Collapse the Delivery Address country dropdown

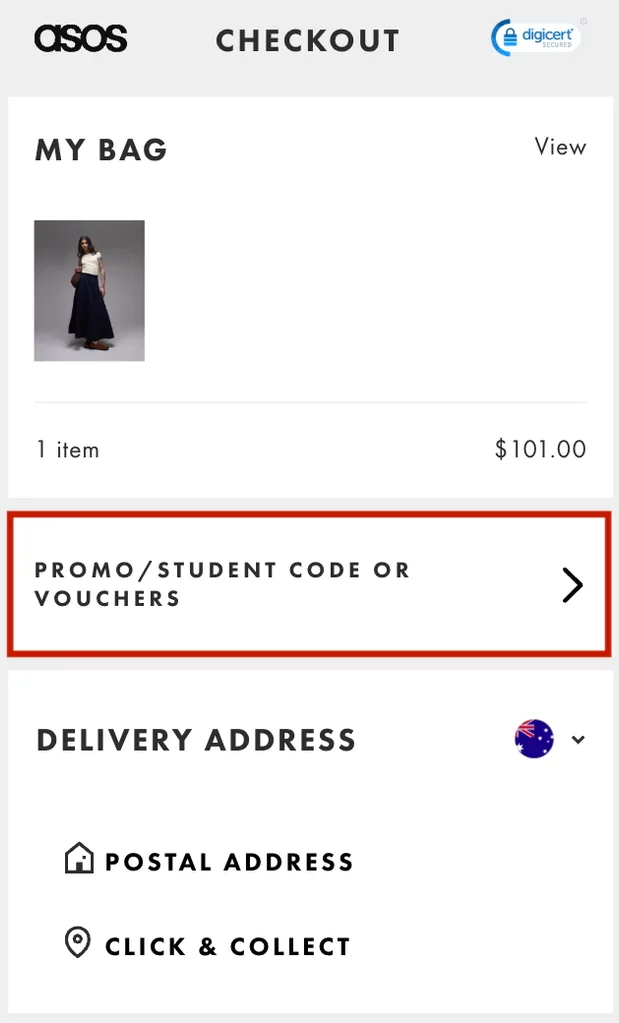(x=578, y=740)
